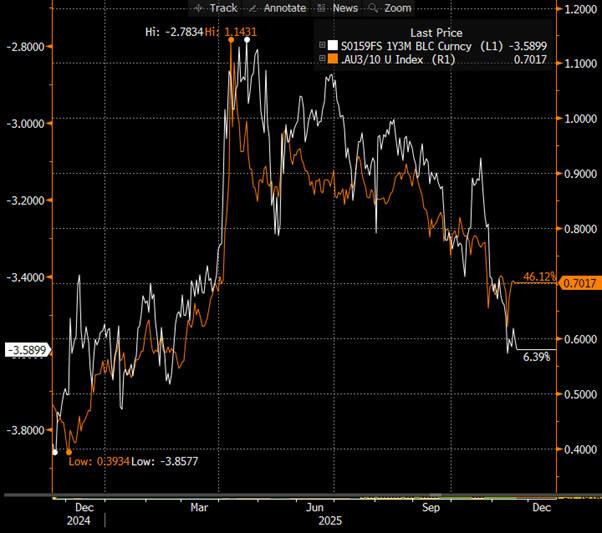Click the 46.12% orange percentage label
Viewport: 602px width, 533px height.
pyautogui.click(x=539, y=276)
